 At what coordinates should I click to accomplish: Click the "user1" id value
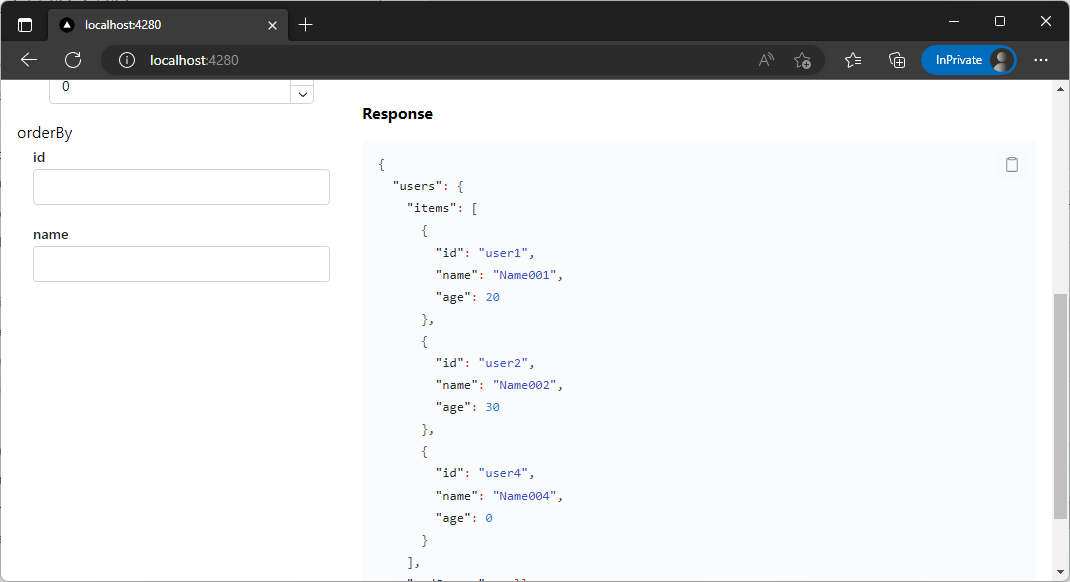coord(503,253)
